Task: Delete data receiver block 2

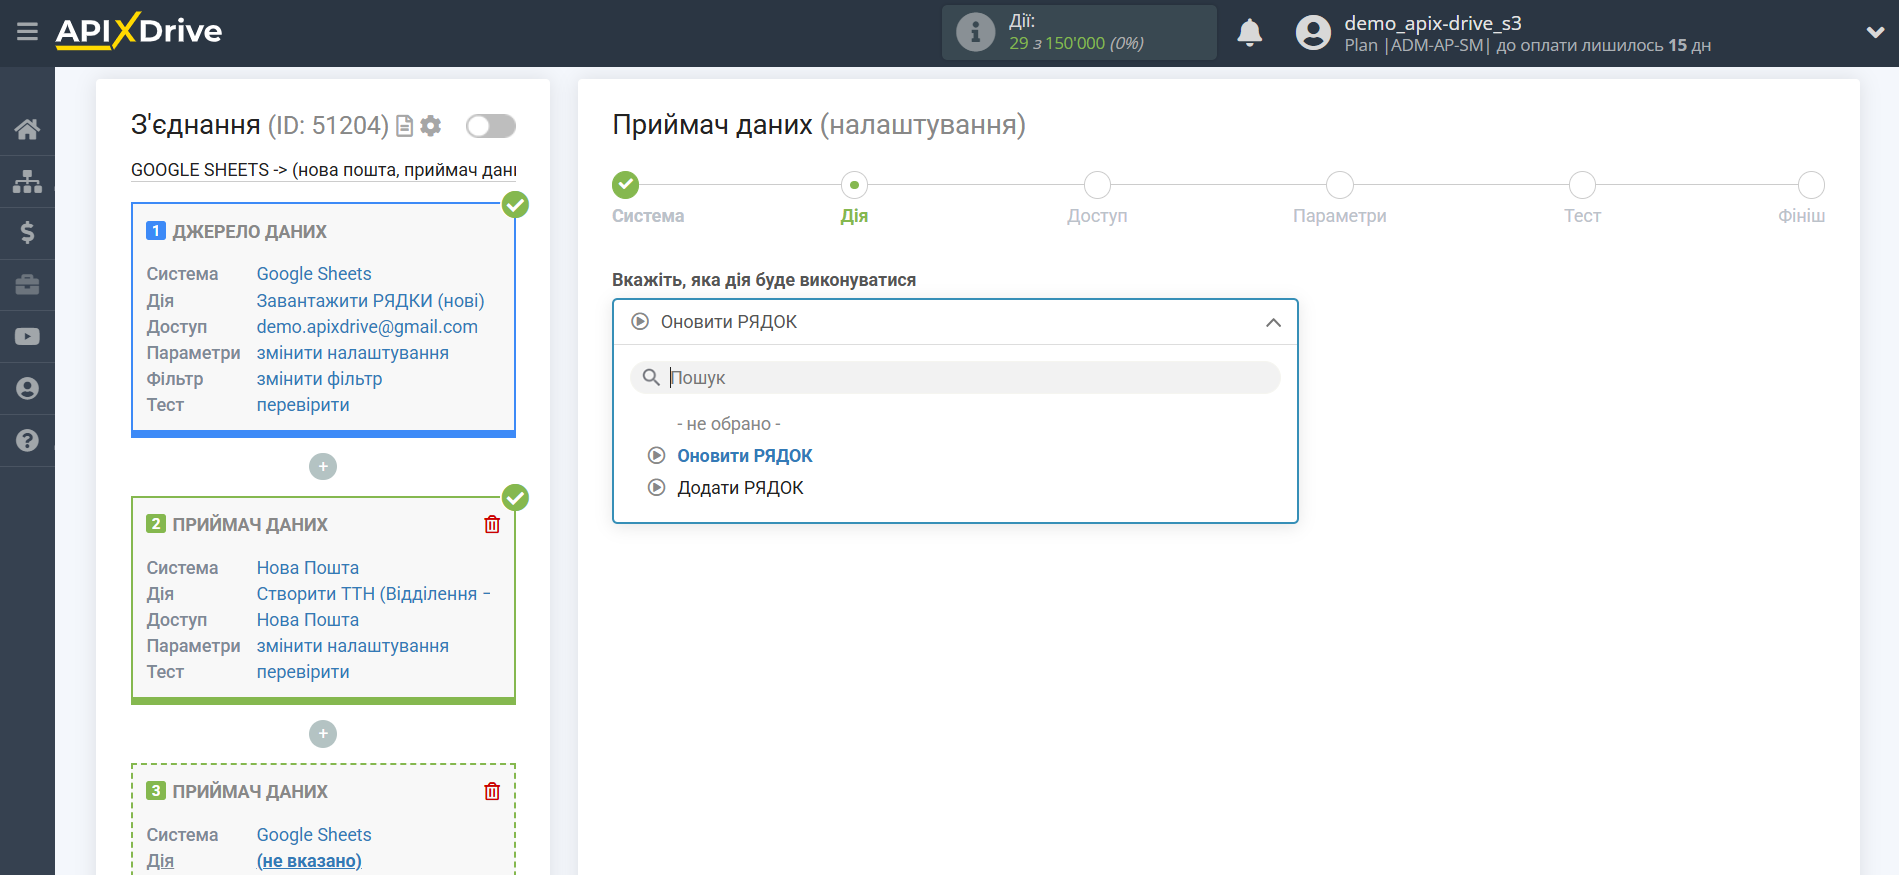Action: click(492, 524)
